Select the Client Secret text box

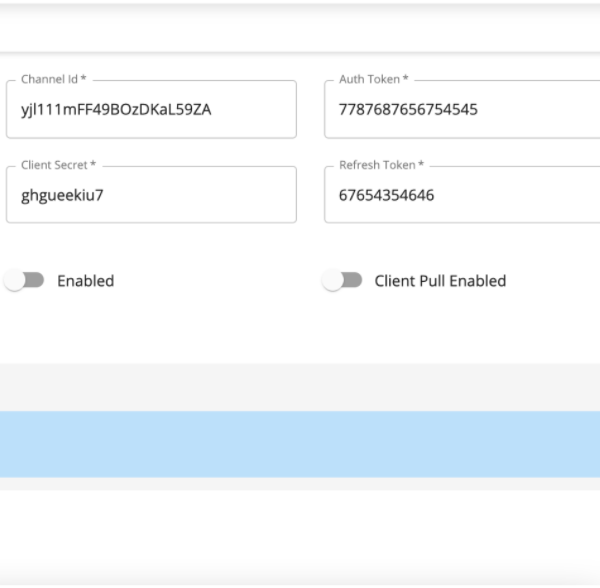point(152,195)
